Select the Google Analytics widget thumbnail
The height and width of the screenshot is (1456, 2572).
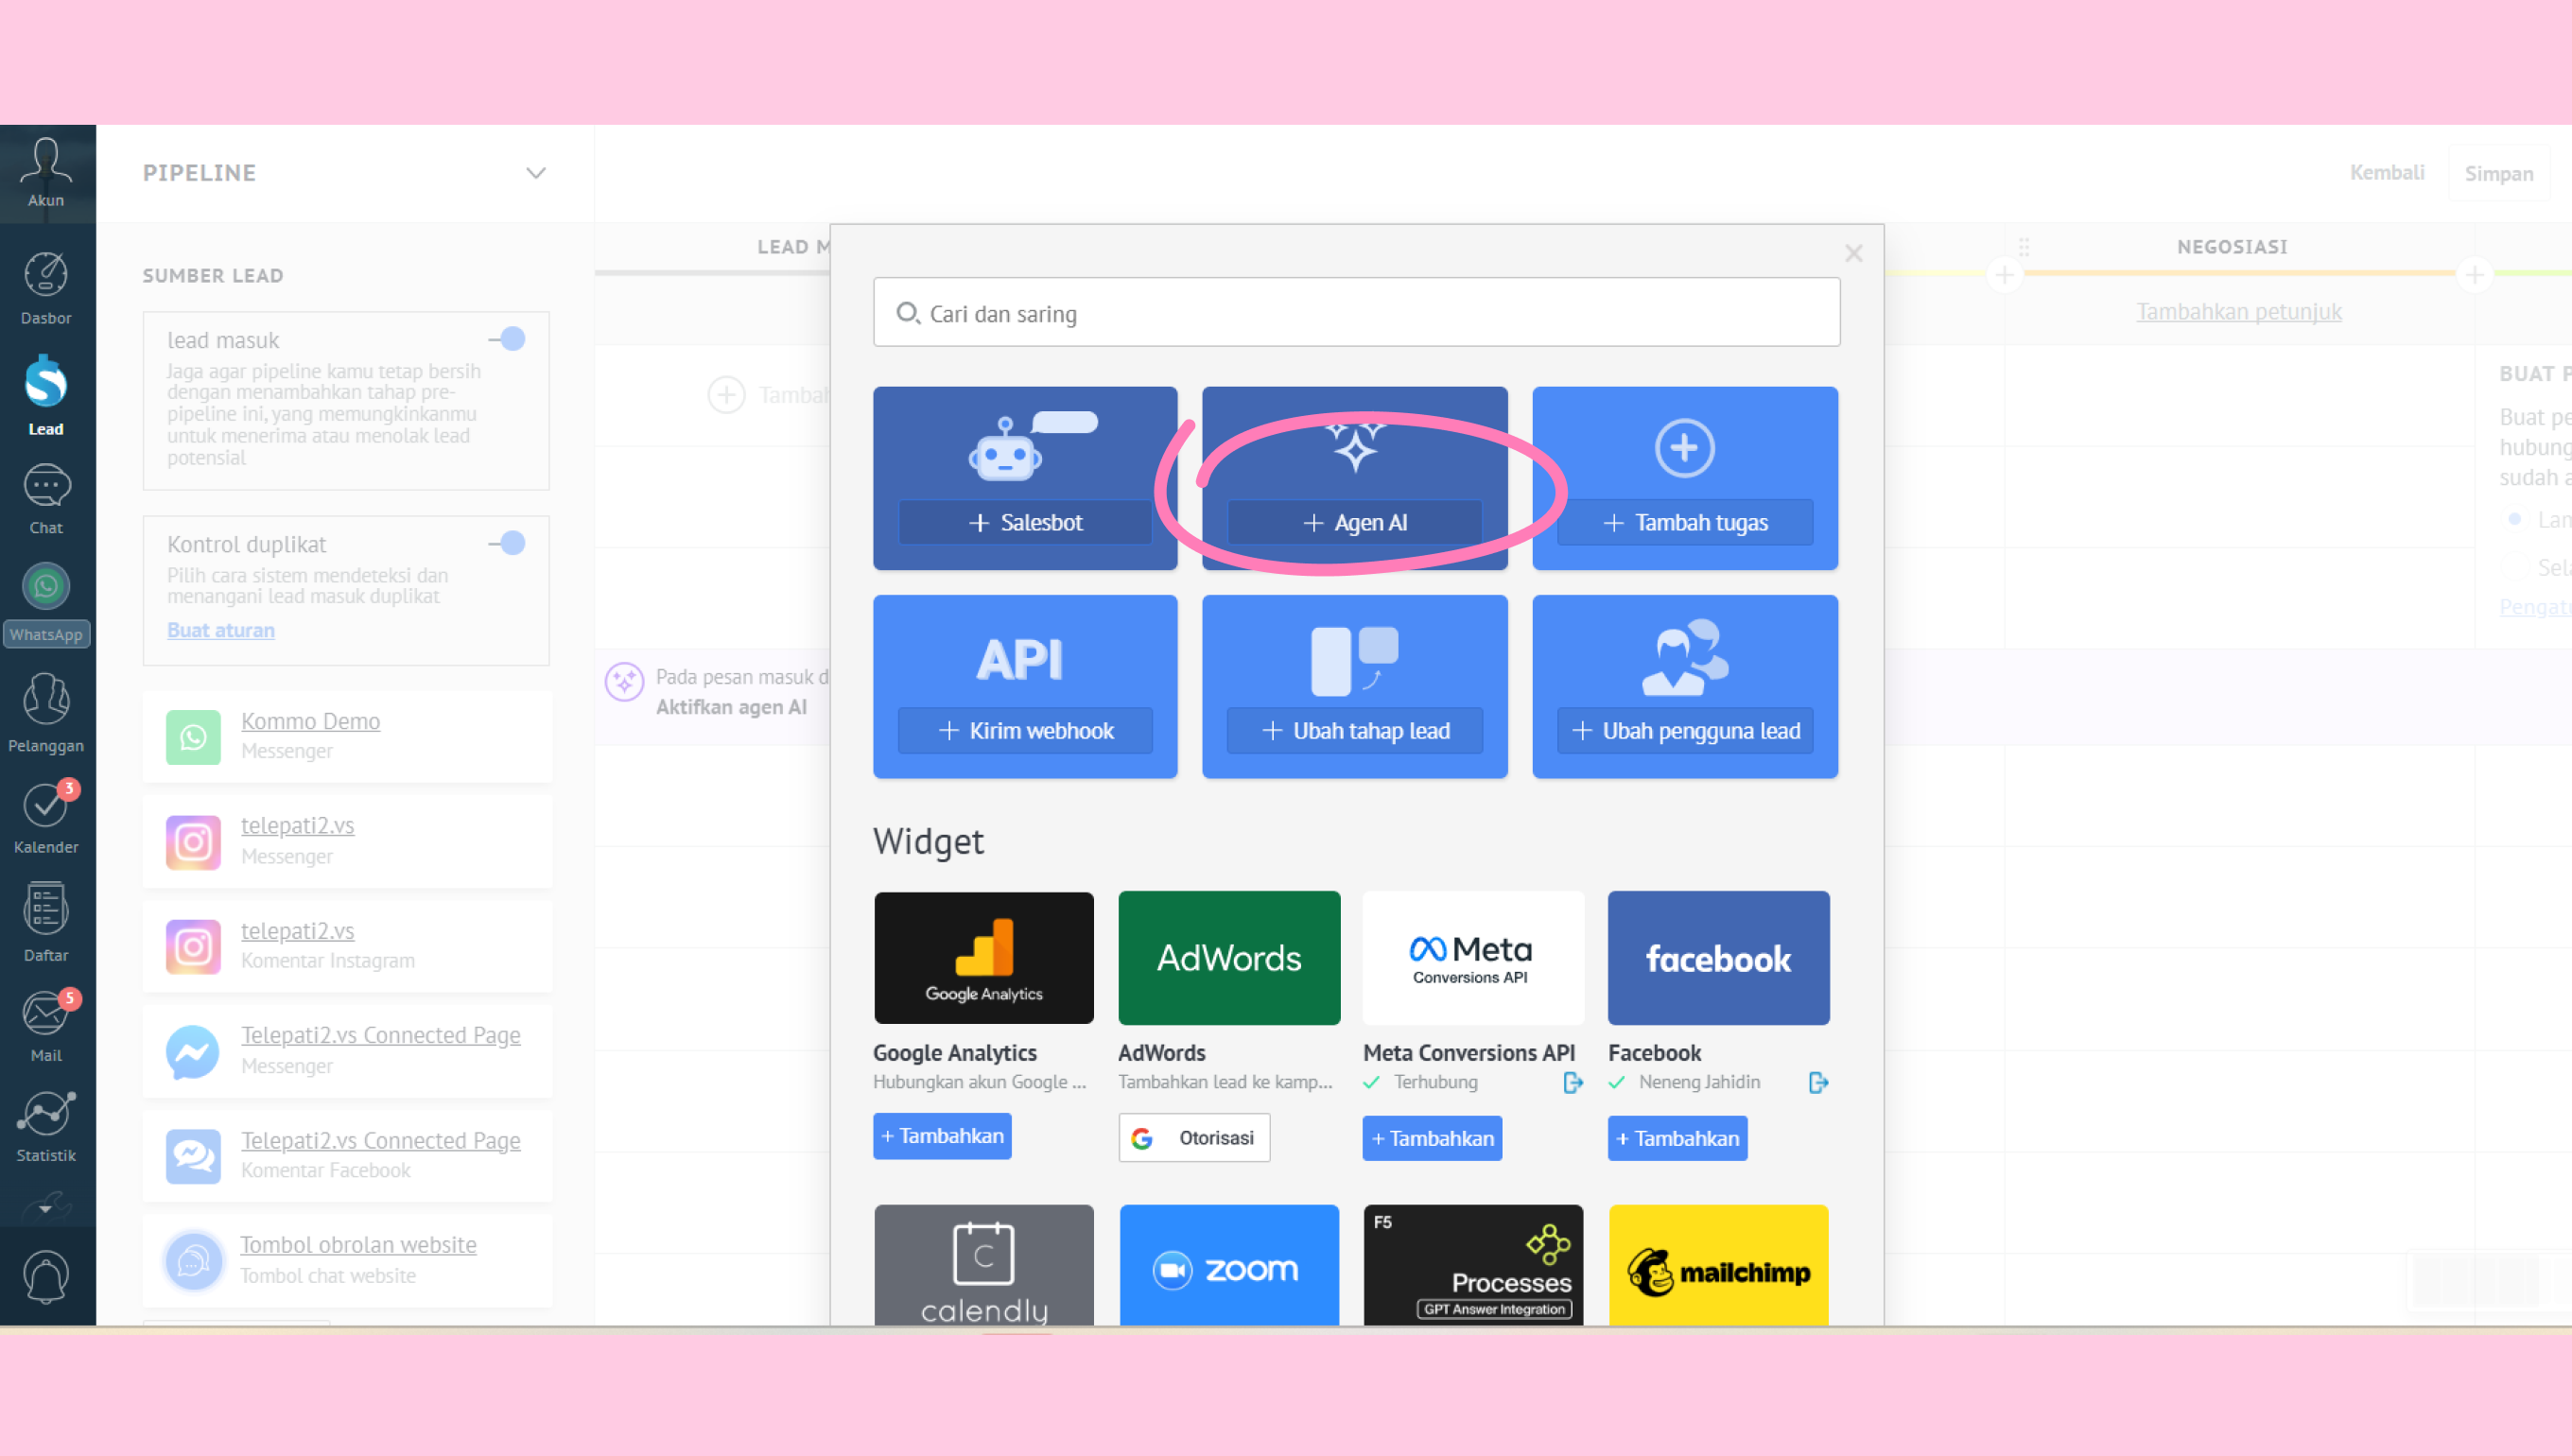coord(984,958)
